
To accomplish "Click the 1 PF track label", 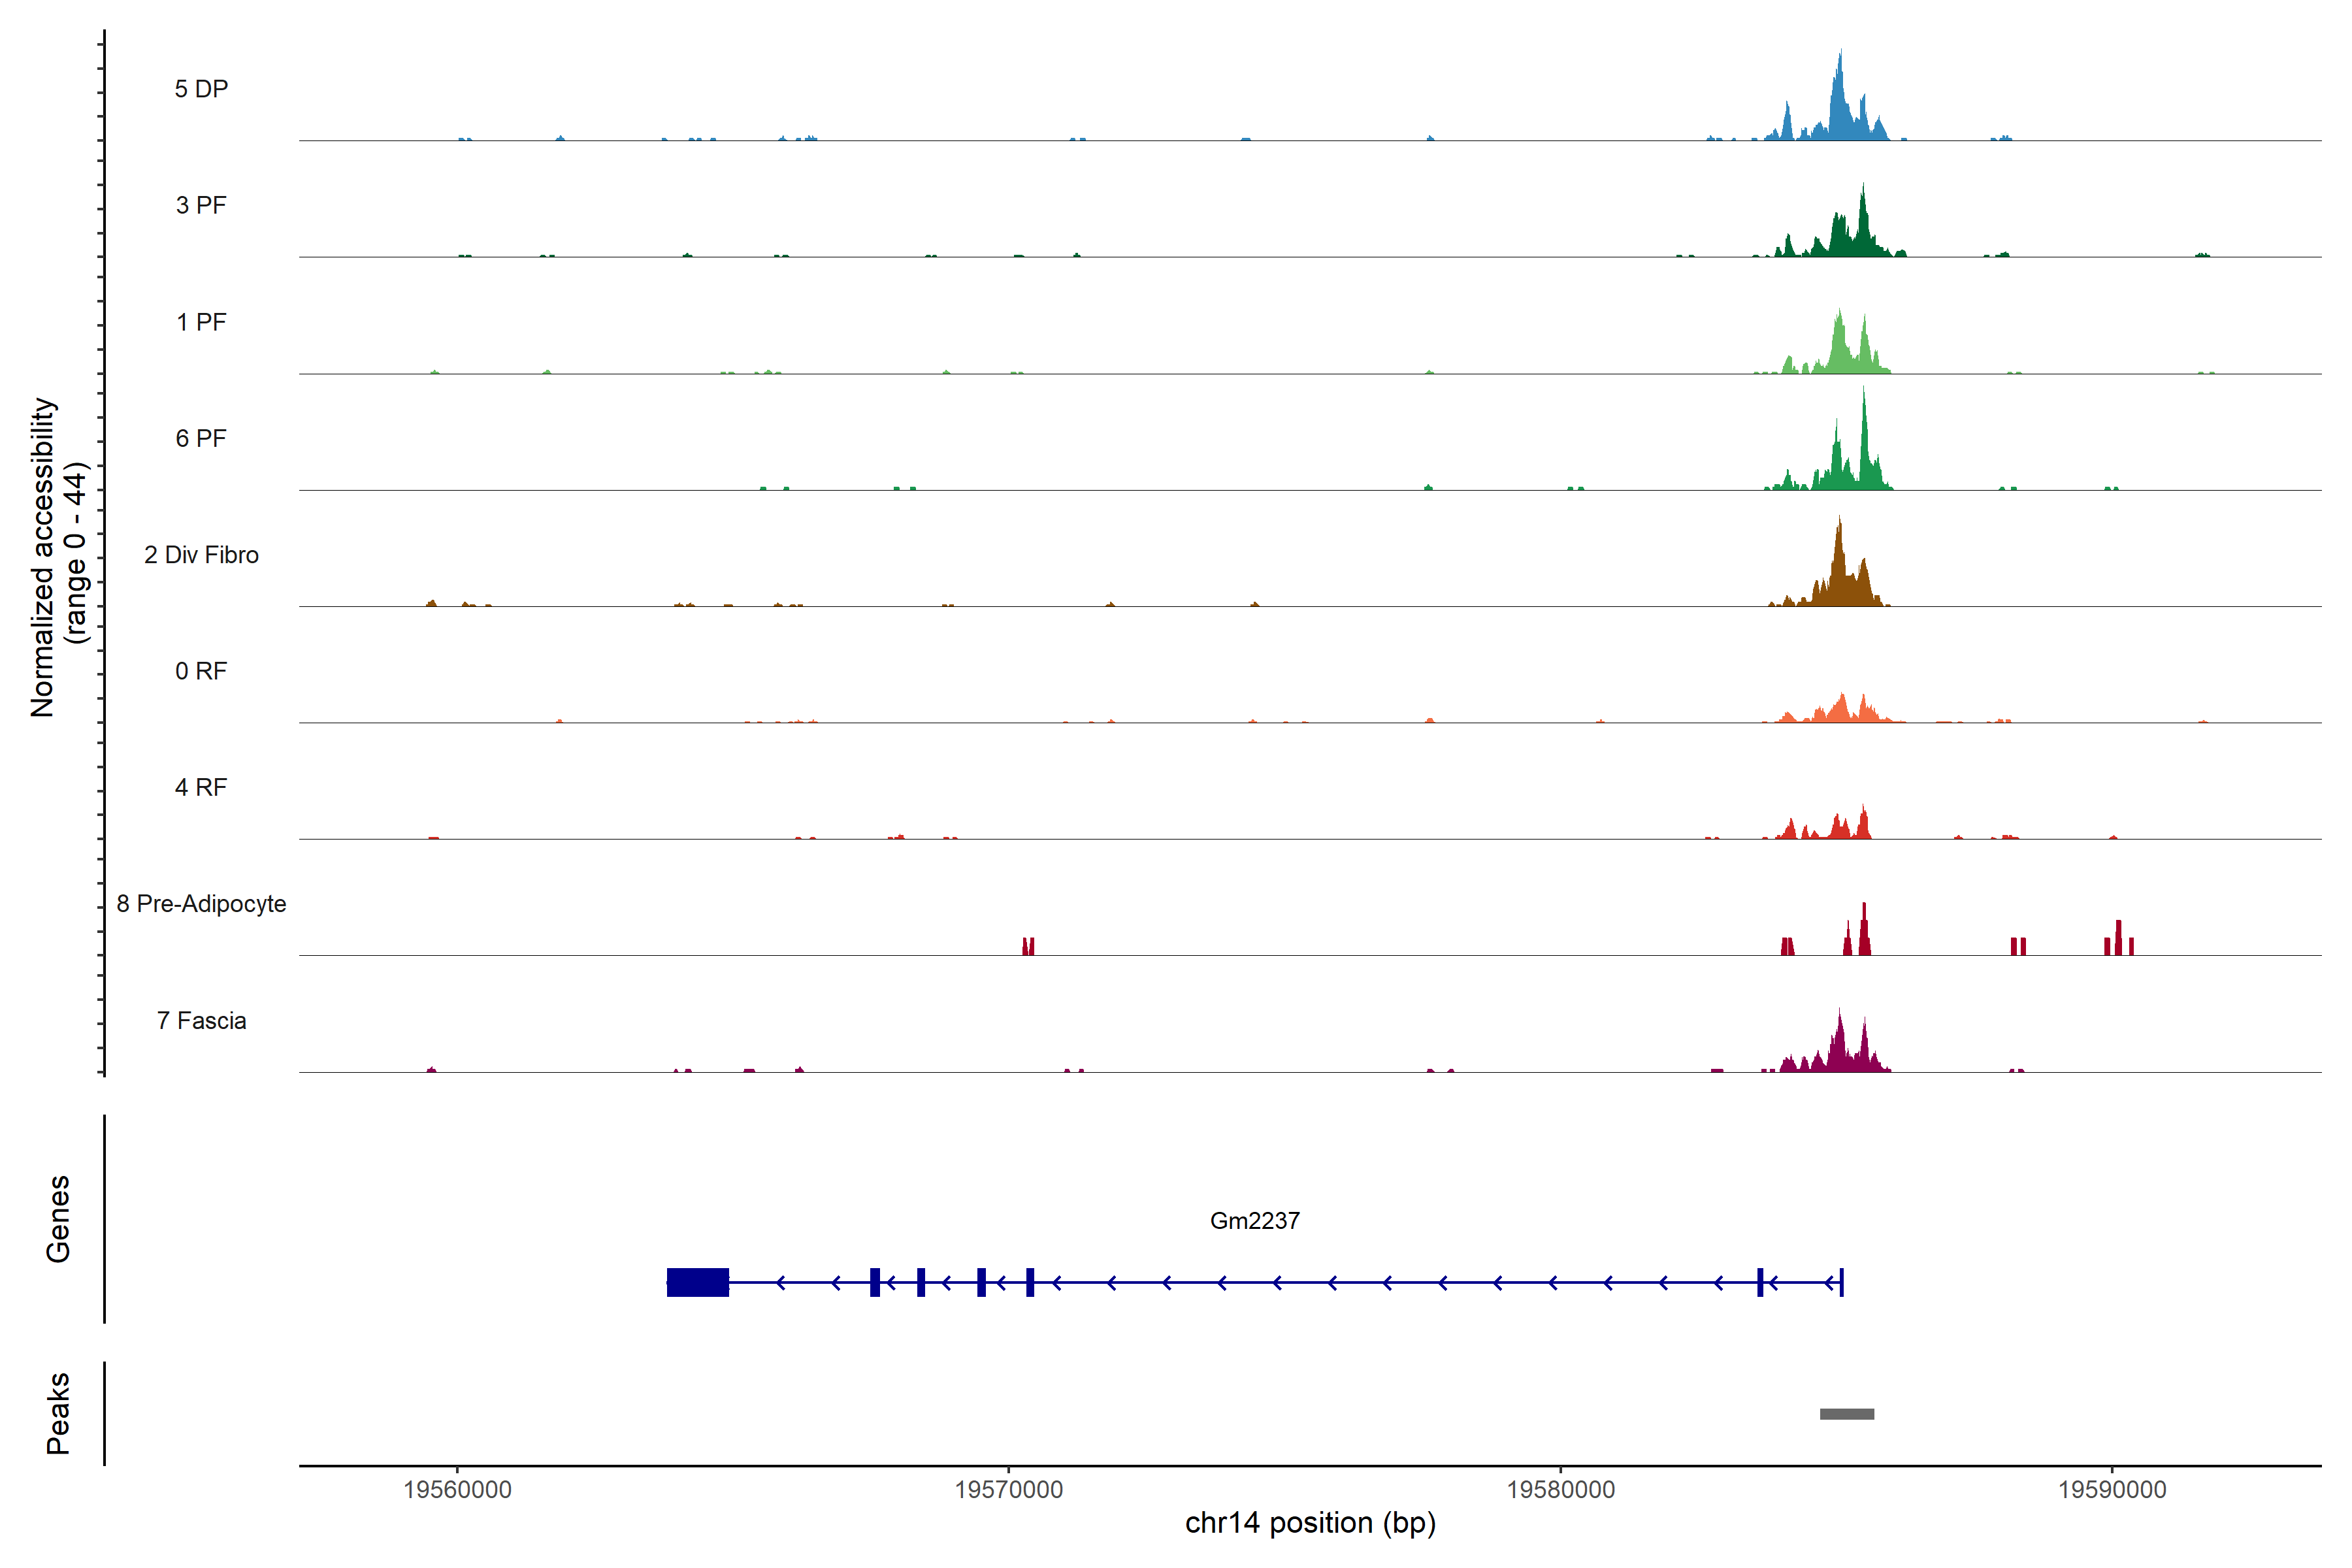I will tap(201, 322).
